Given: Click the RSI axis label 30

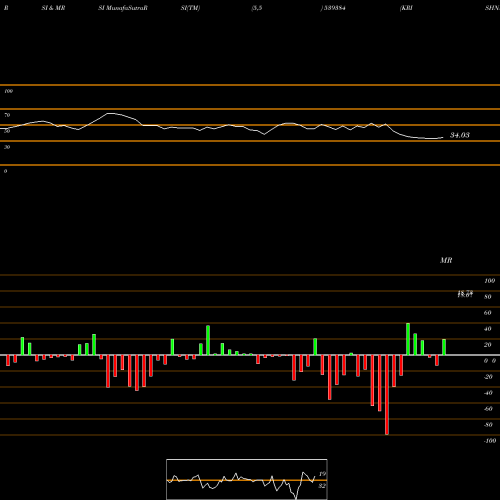Looking at the screenshot, I should (7, 147).
